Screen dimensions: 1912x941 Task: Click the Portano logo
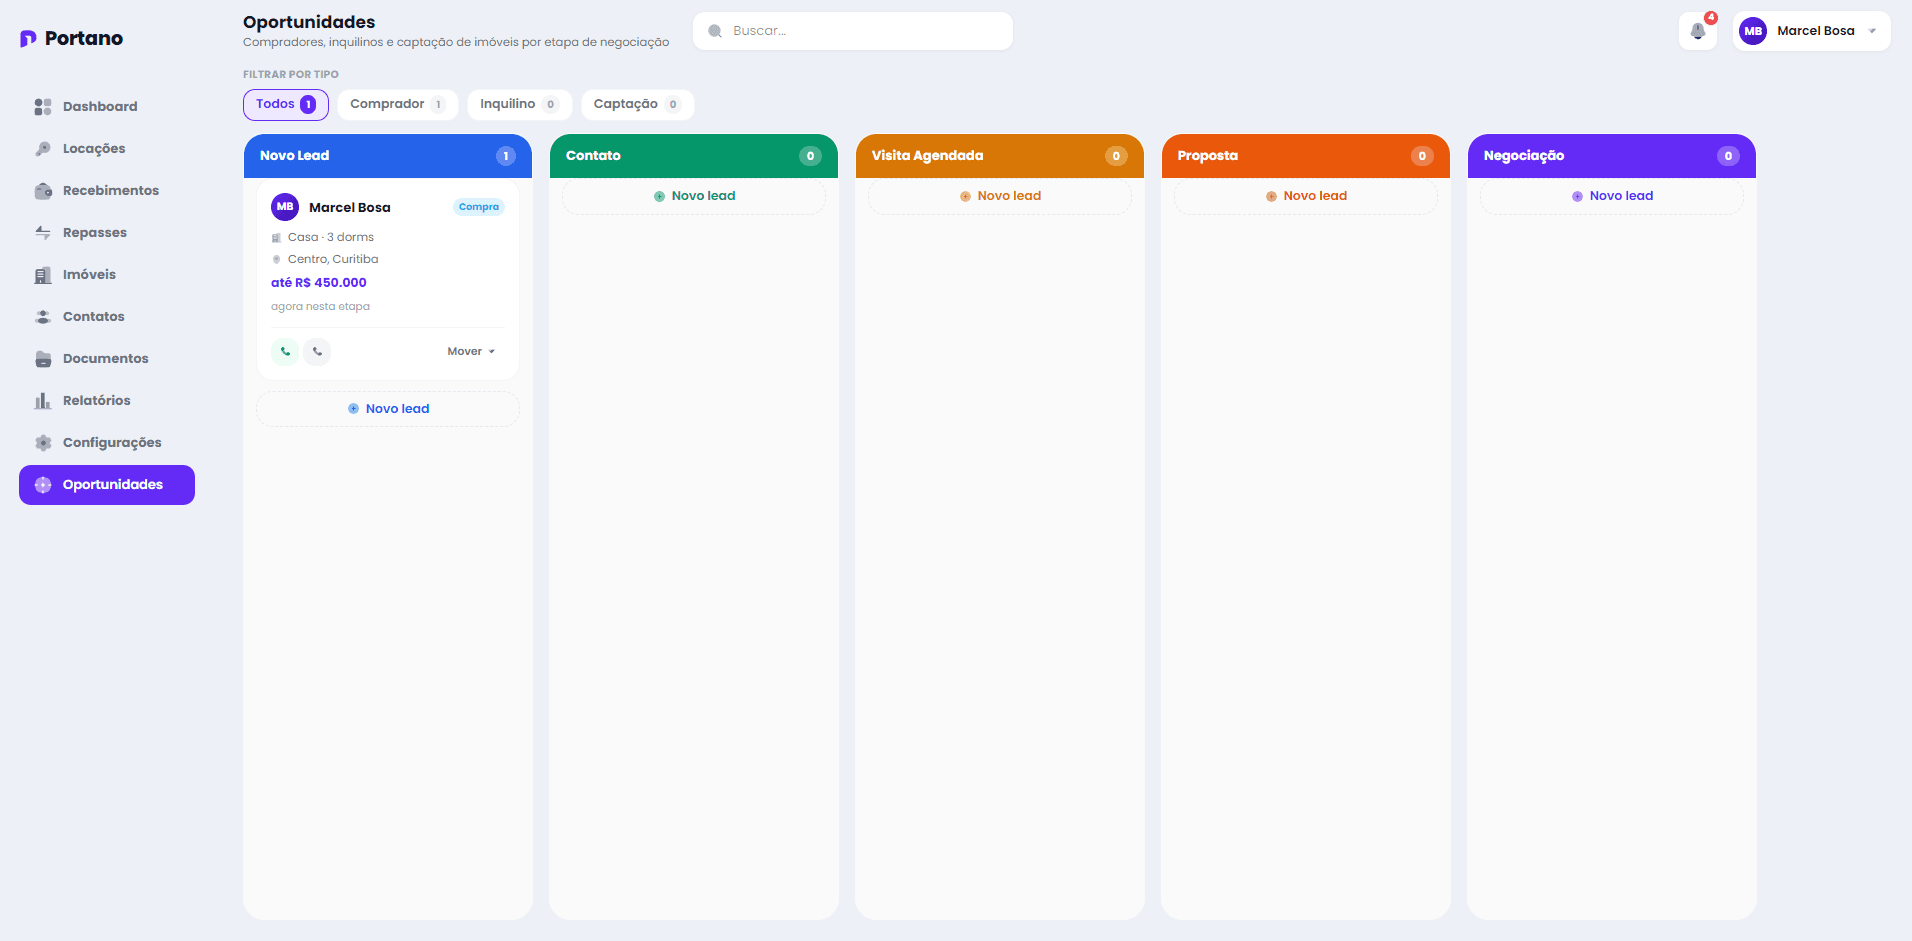click(x=71, y=38)
